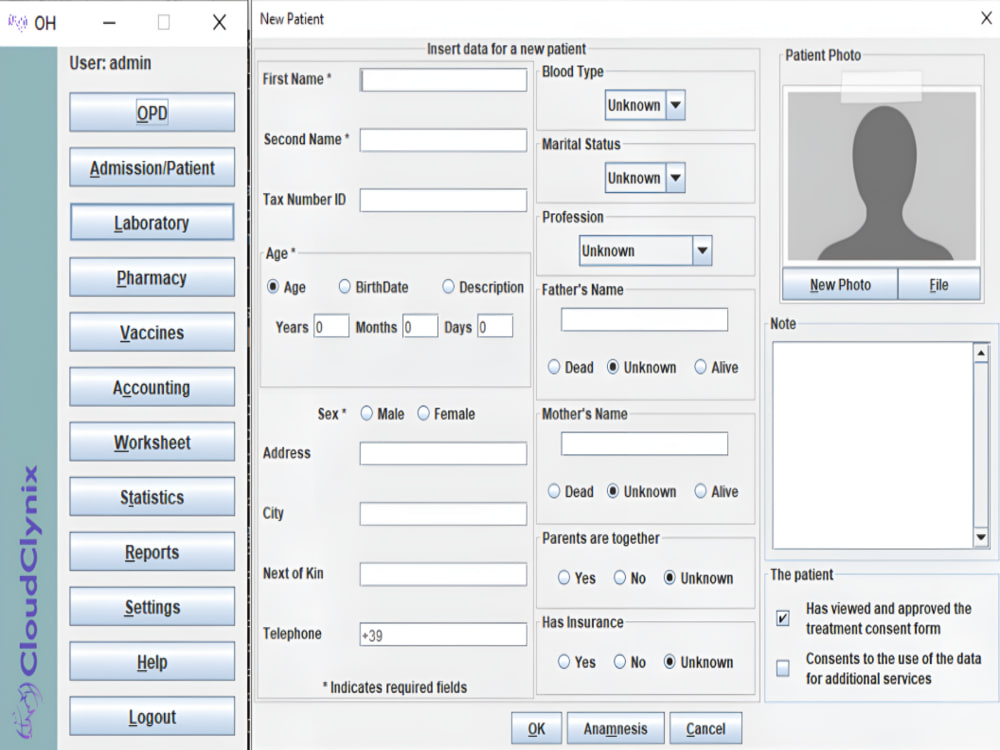Cancel the New Patient form

click(705, 728)
